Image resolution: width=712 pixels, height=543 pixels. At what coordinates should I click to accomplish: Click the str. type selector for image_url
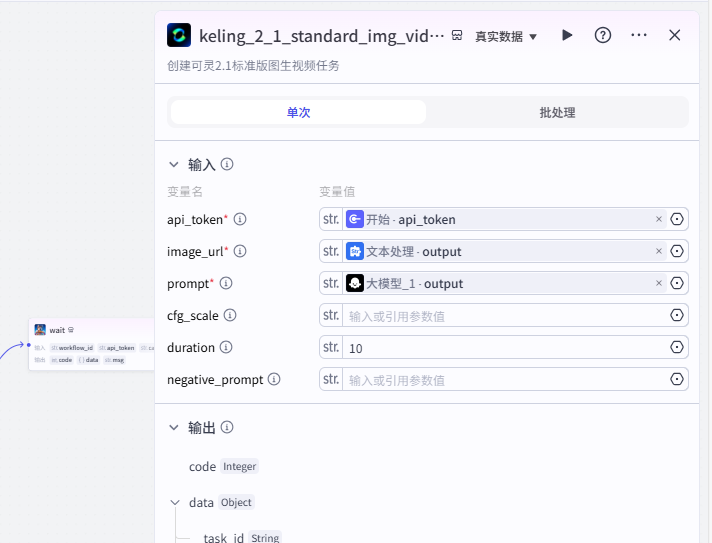point(331,251)
